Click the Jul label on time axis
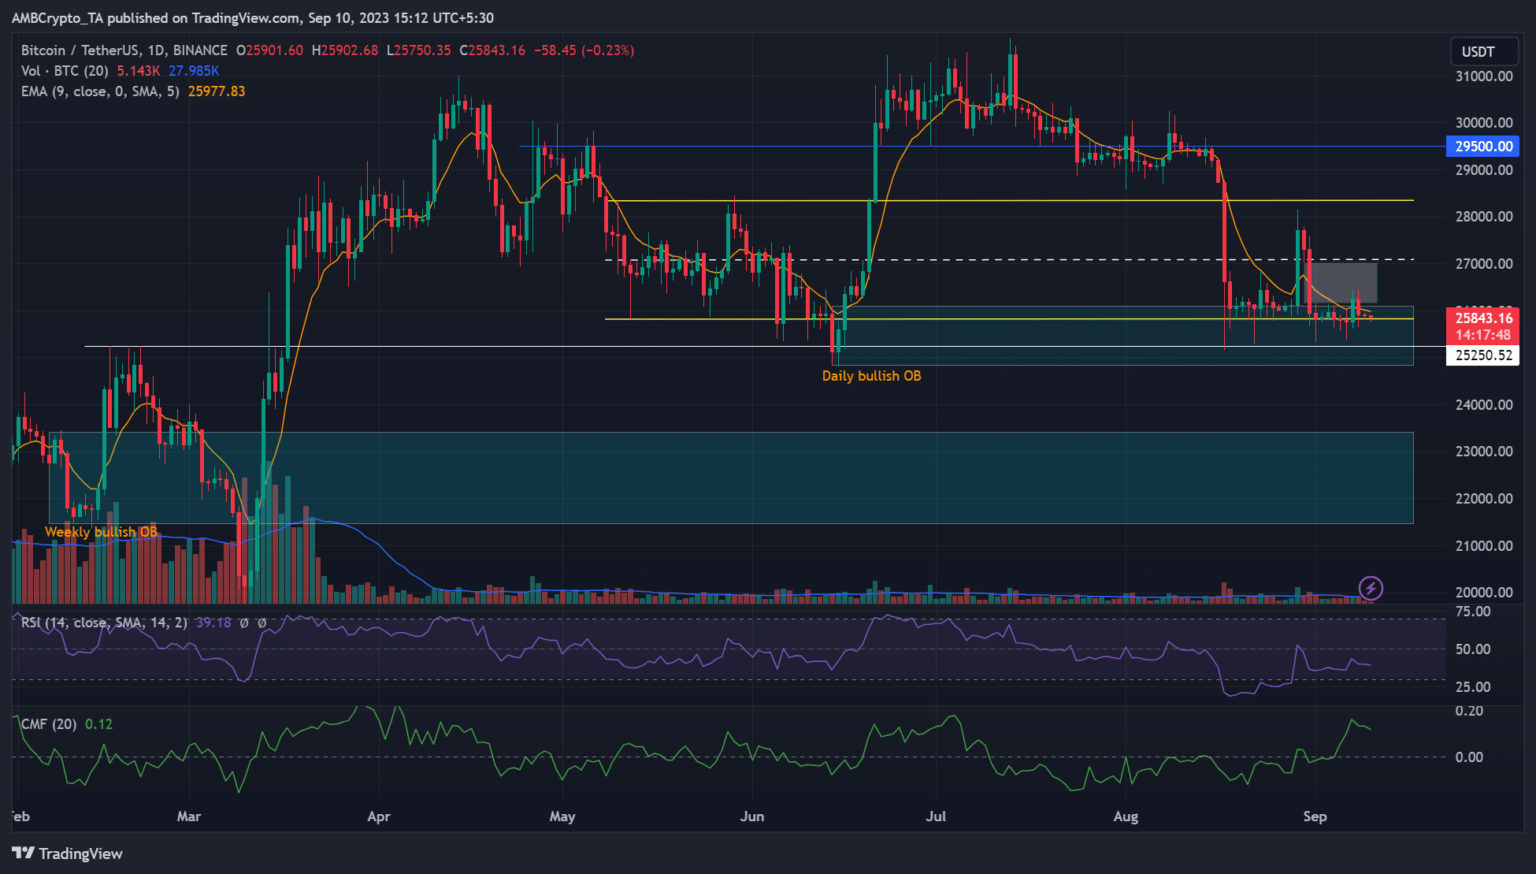 (x=935, y=817)
